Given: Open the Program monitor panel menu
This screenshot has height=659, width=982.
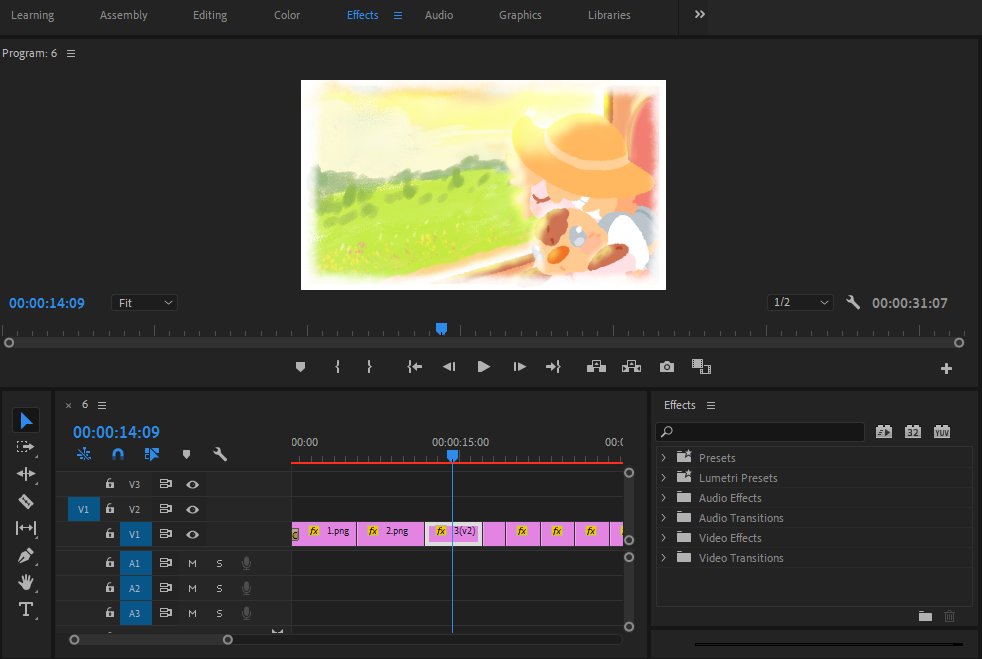Looking at the screenshot, I should [x=71, y=53].
